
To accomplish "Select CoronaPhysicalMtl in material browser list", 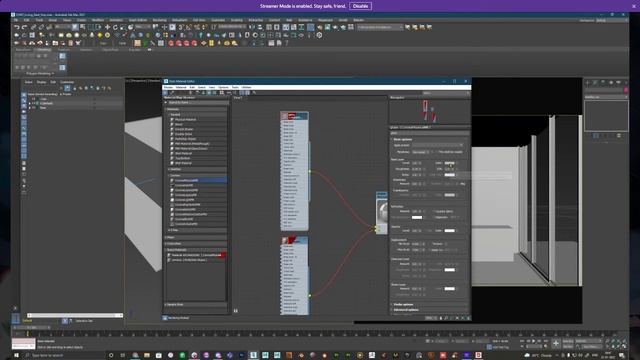I will click(x=198, y=180).
